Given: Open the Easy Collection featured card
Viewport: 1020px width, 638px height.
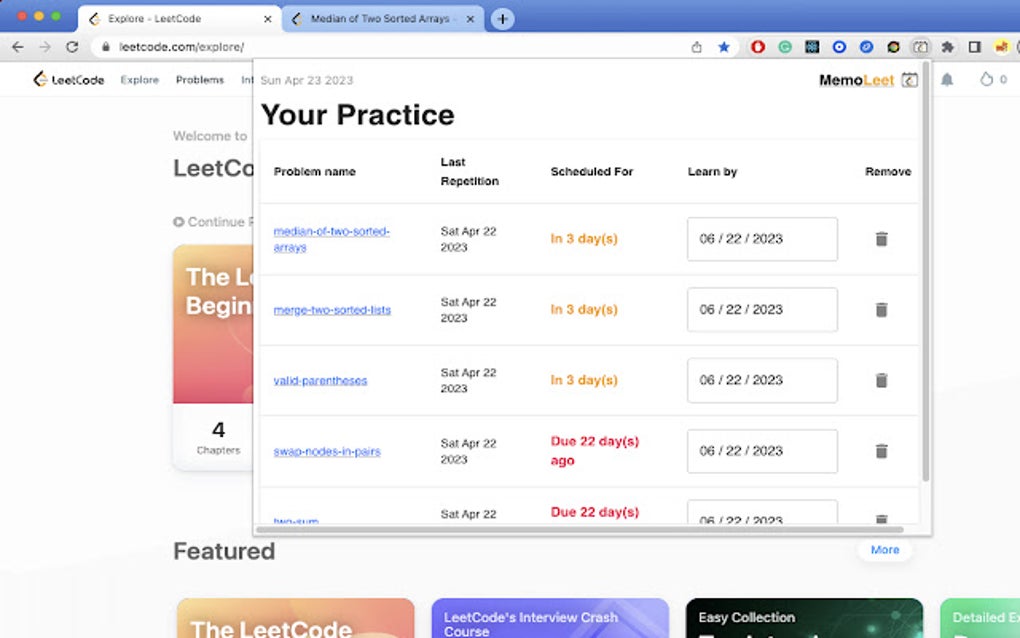Looking at the screenshot, I should pyautogui.click(x=804, y=618).
